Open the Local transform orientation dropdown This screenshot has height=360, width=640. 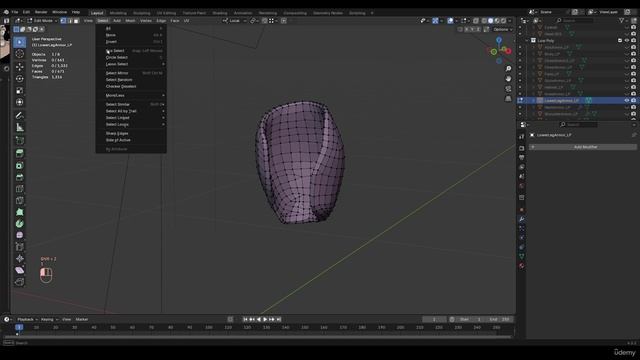pyautogui.click(x=234, y=20)
